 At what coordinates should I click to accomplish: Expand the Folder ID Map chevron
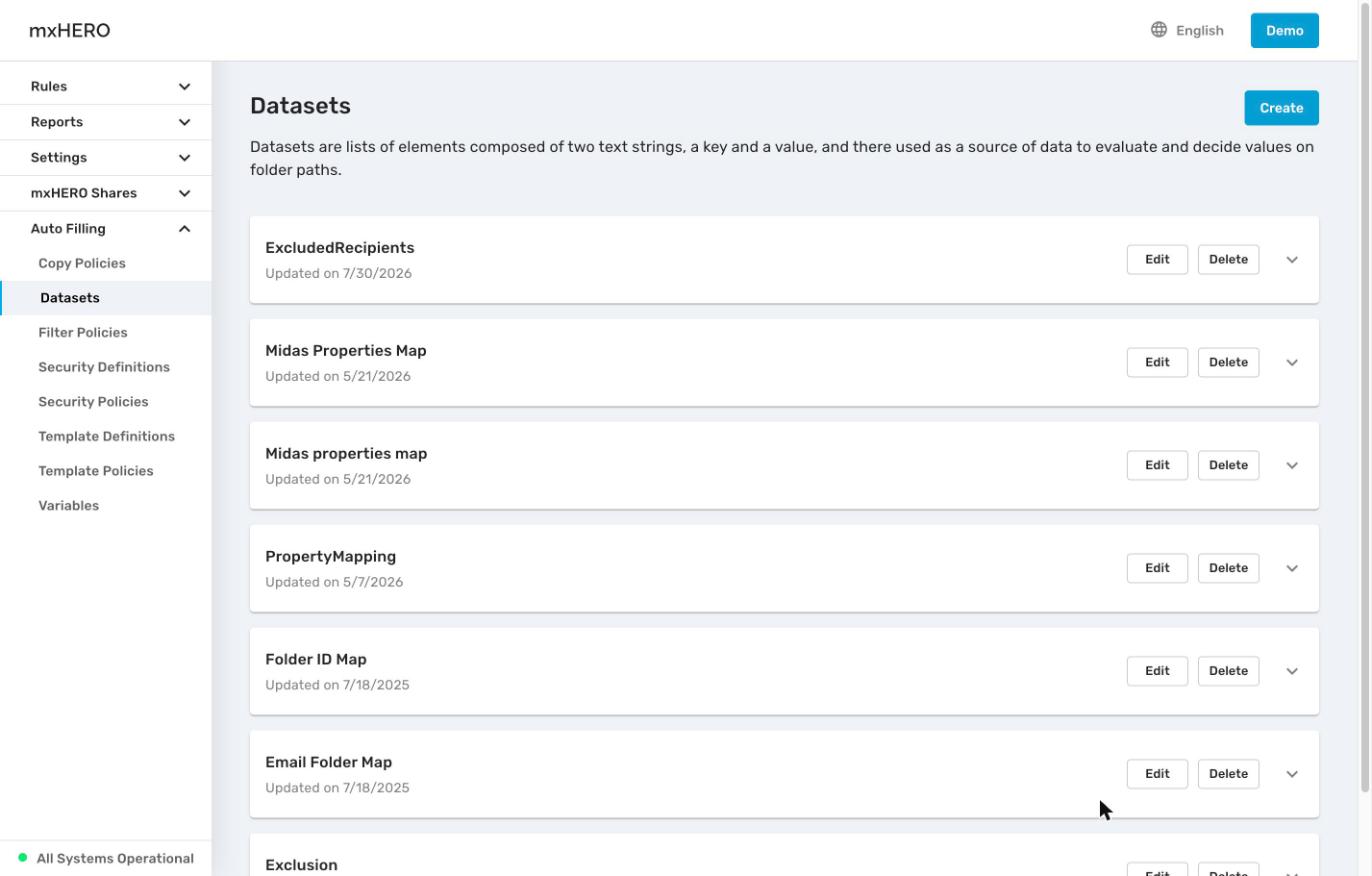tap(1292, 672)
